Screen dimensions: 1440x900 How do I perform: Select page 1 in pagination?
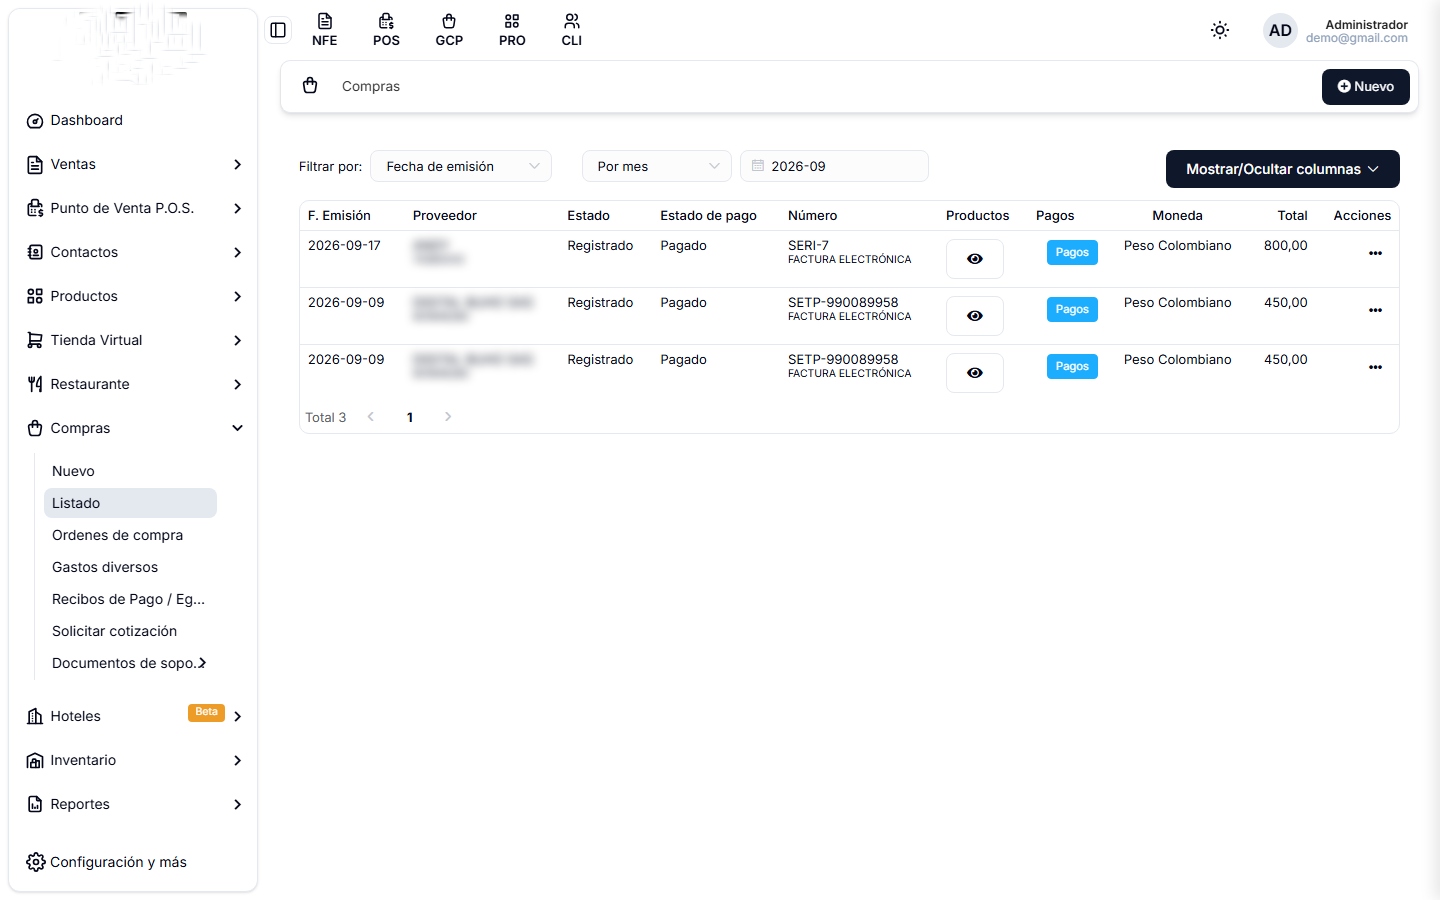coord(410,417)
